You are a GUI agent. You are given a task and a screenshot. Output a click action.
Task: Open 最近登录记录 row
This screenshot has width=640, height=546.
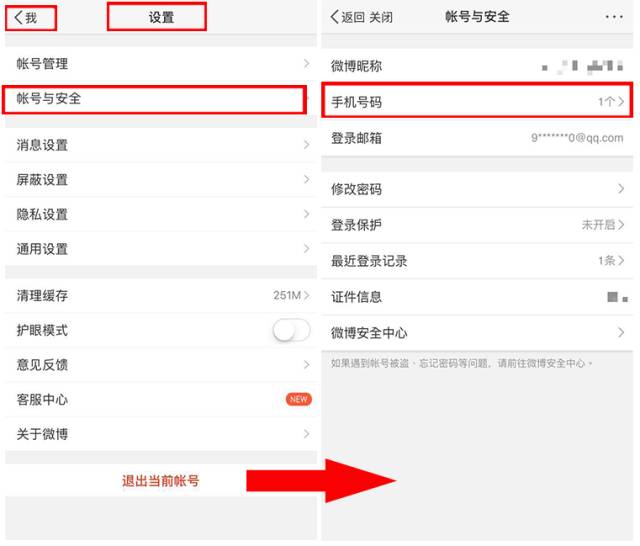click(x=477, y=261)
